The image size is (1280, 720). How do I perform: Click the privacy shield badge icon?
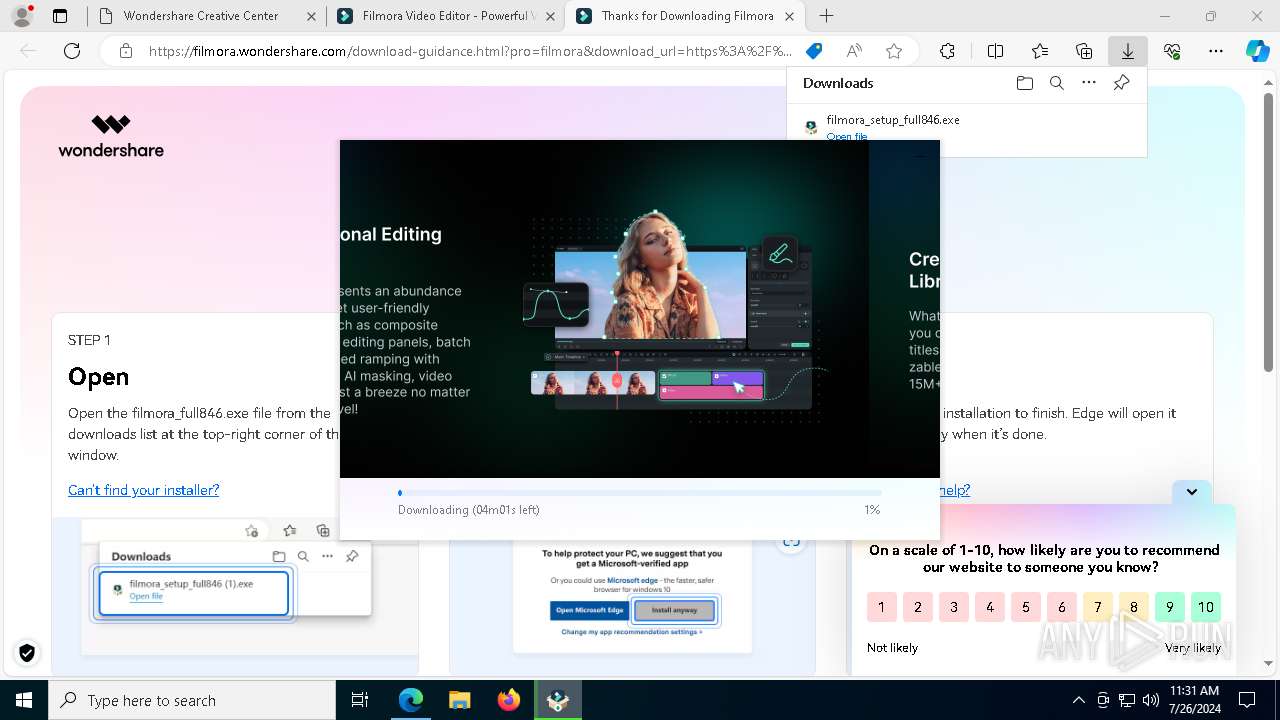pyautogui.click(x=27, y=653)
